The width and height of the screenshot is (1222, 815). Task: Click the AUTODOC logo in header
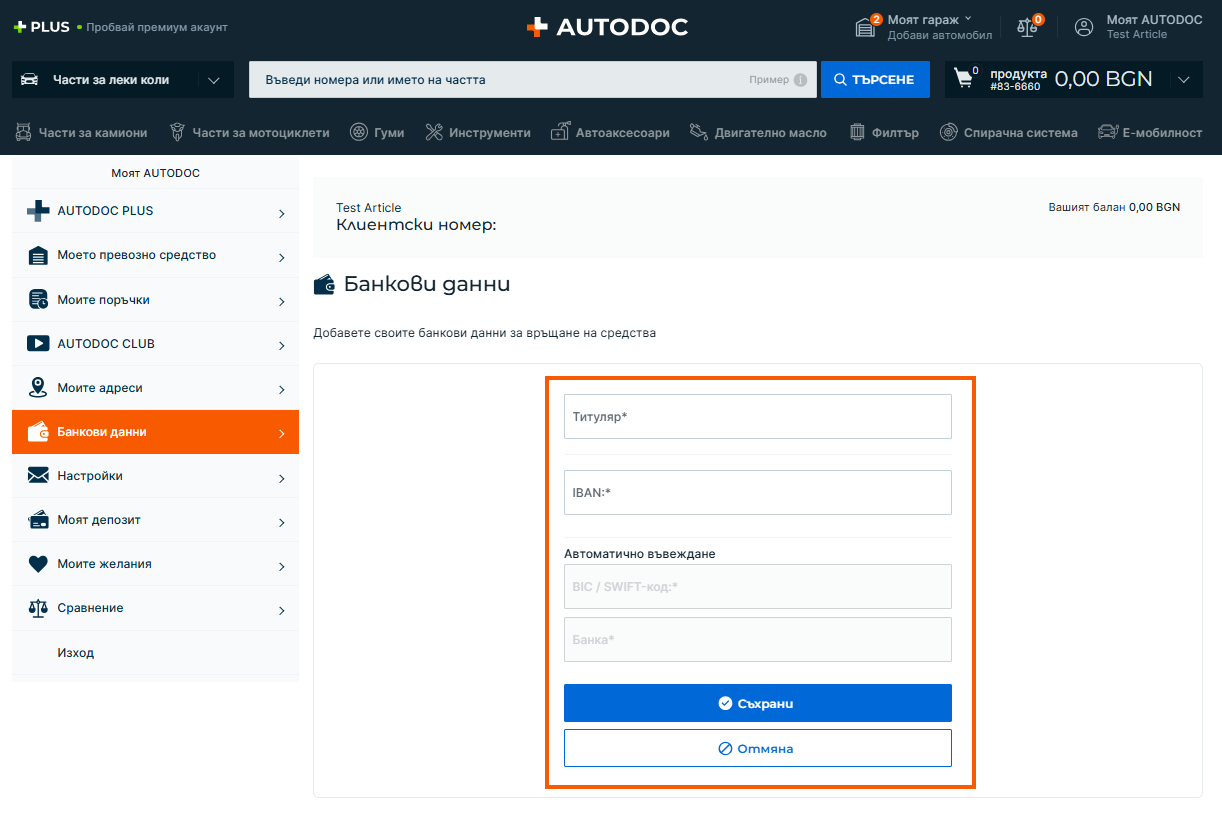click(x=607, y=27)
